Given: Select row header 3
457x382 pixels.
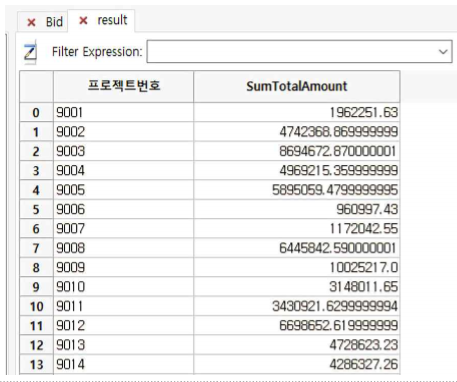Looking at the screenshot, I should (x=36, y=170).
